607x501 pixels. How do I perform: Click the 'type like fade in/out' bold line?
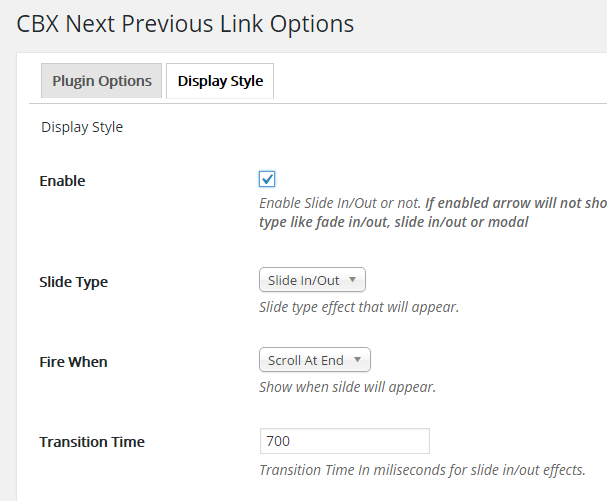[393, 222]
